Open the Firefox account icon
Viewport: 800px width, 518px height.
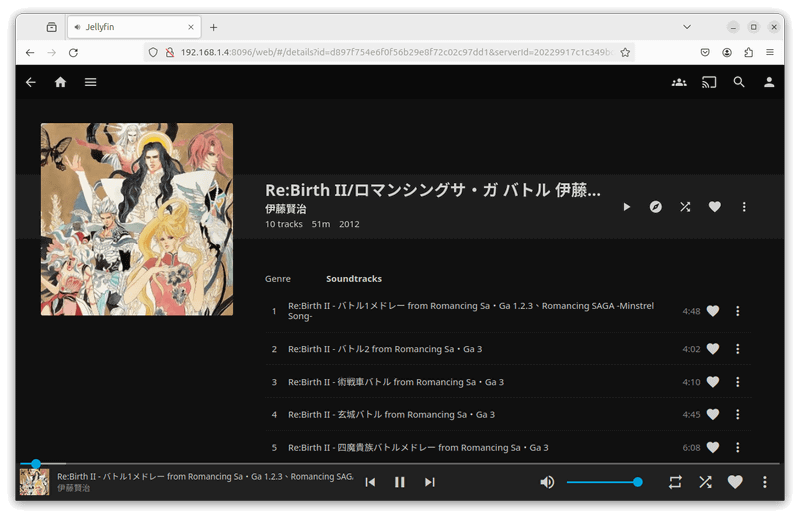(727, 52)
